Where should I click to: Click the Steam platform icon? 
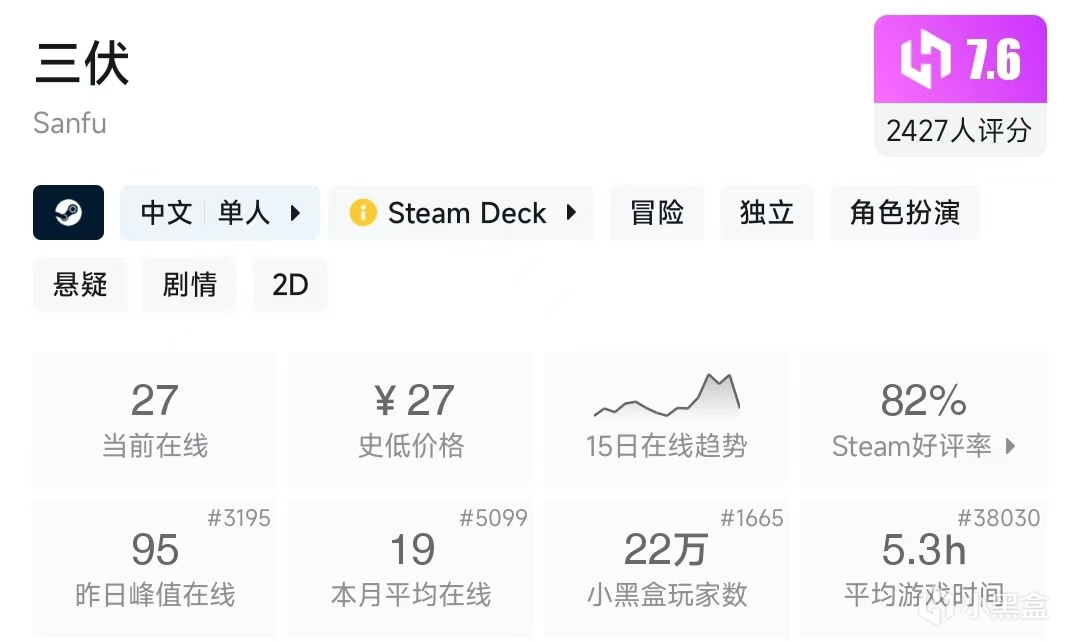[x=68, y=212]
